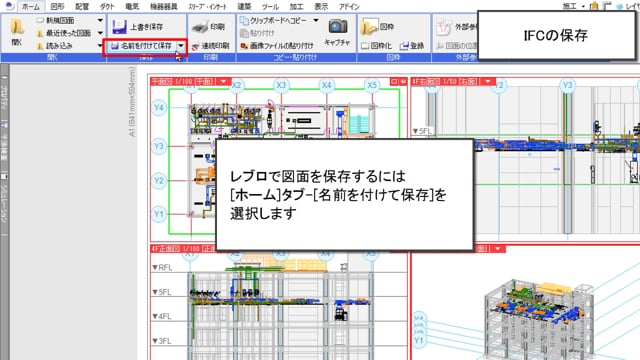This screenshot has height=360, width=640.
Task: Open the 加工 tab
Action: (296, 7)
